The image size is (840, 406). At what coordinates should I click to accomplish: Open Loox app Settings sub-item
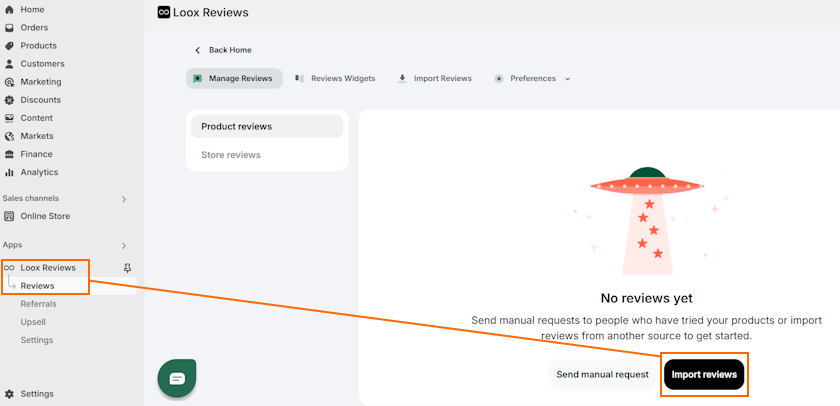(x=37, y=340)
